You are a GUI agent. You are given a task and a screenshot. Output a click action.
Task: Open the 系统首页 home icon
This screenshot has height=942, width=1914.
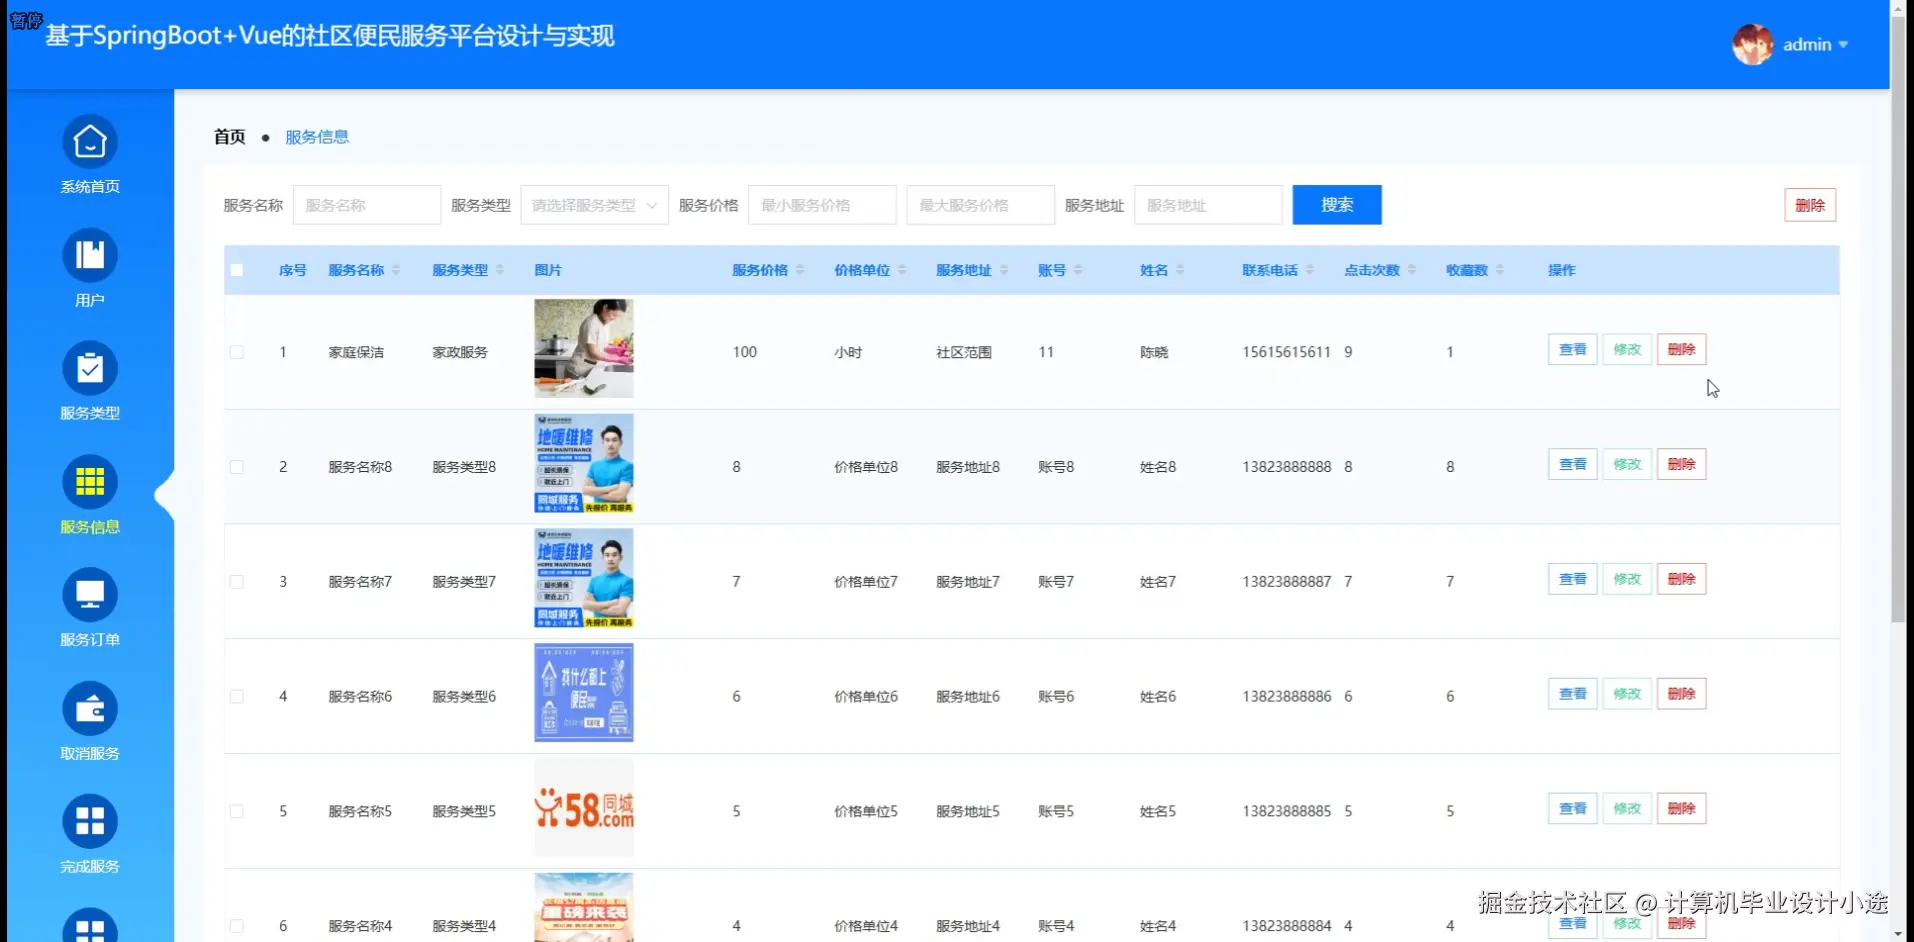pos(90,143)
